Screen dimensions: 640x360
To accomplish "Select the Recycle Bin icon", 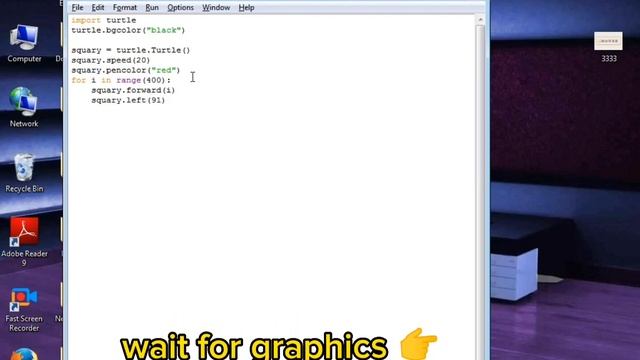I will (x=24, y=173).
